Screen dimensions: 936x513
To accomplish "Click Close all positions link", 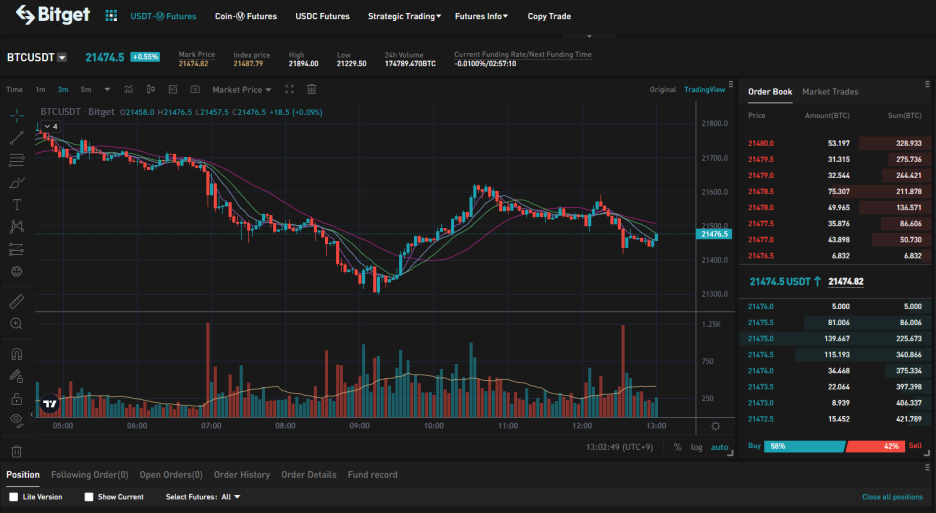I will [892, 497].
